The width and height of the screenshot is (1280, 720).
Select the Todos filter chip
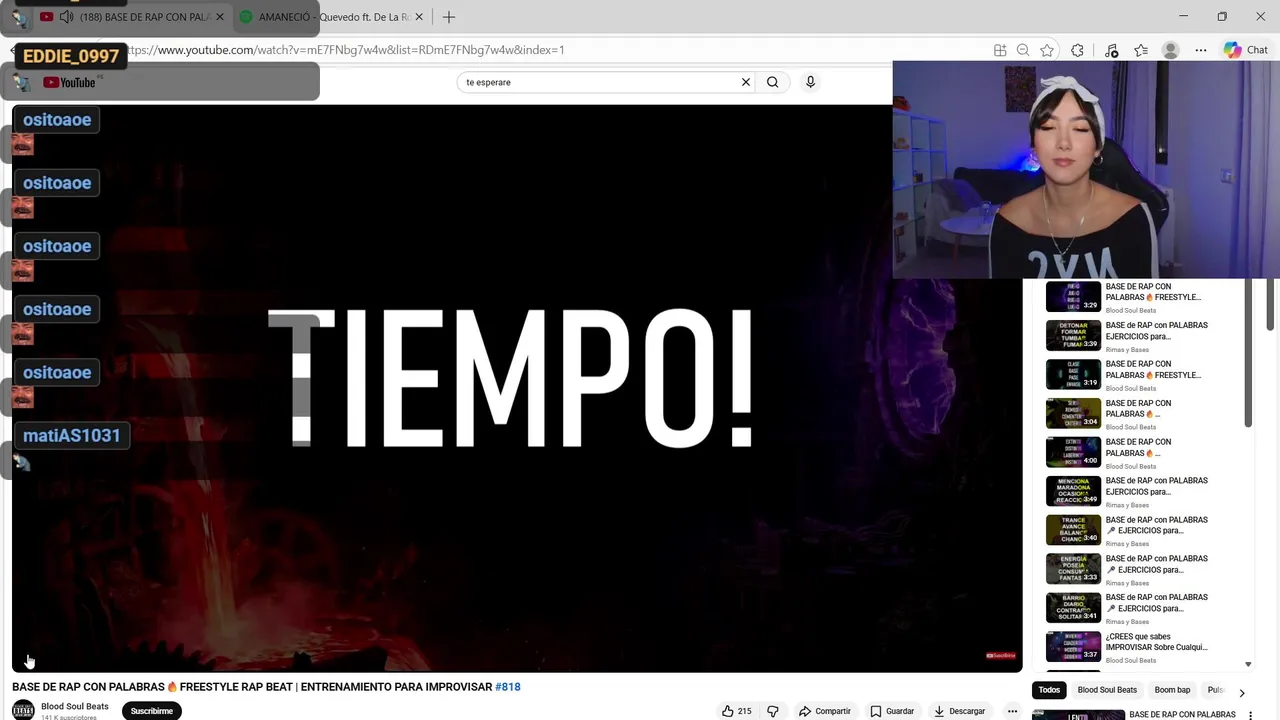1049,690
